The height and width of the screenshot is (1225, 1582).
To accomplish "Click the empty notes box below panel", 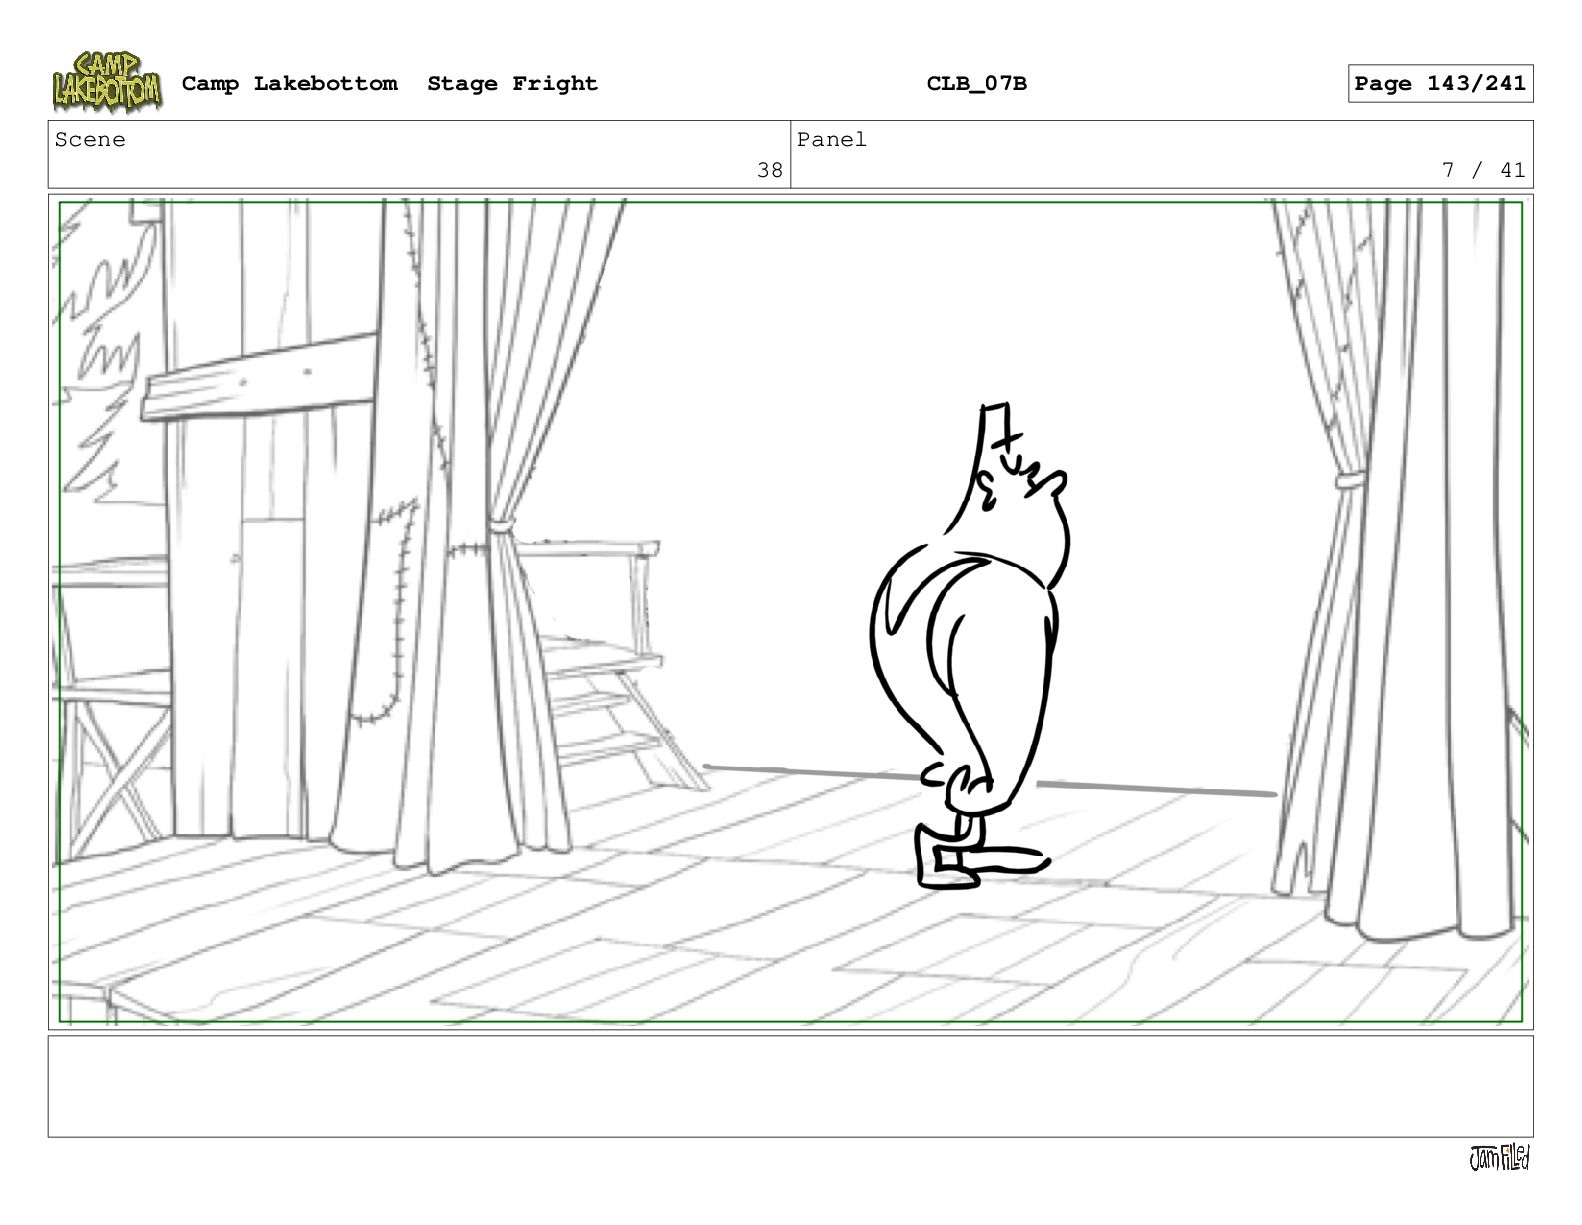I will click(791, 1086).
